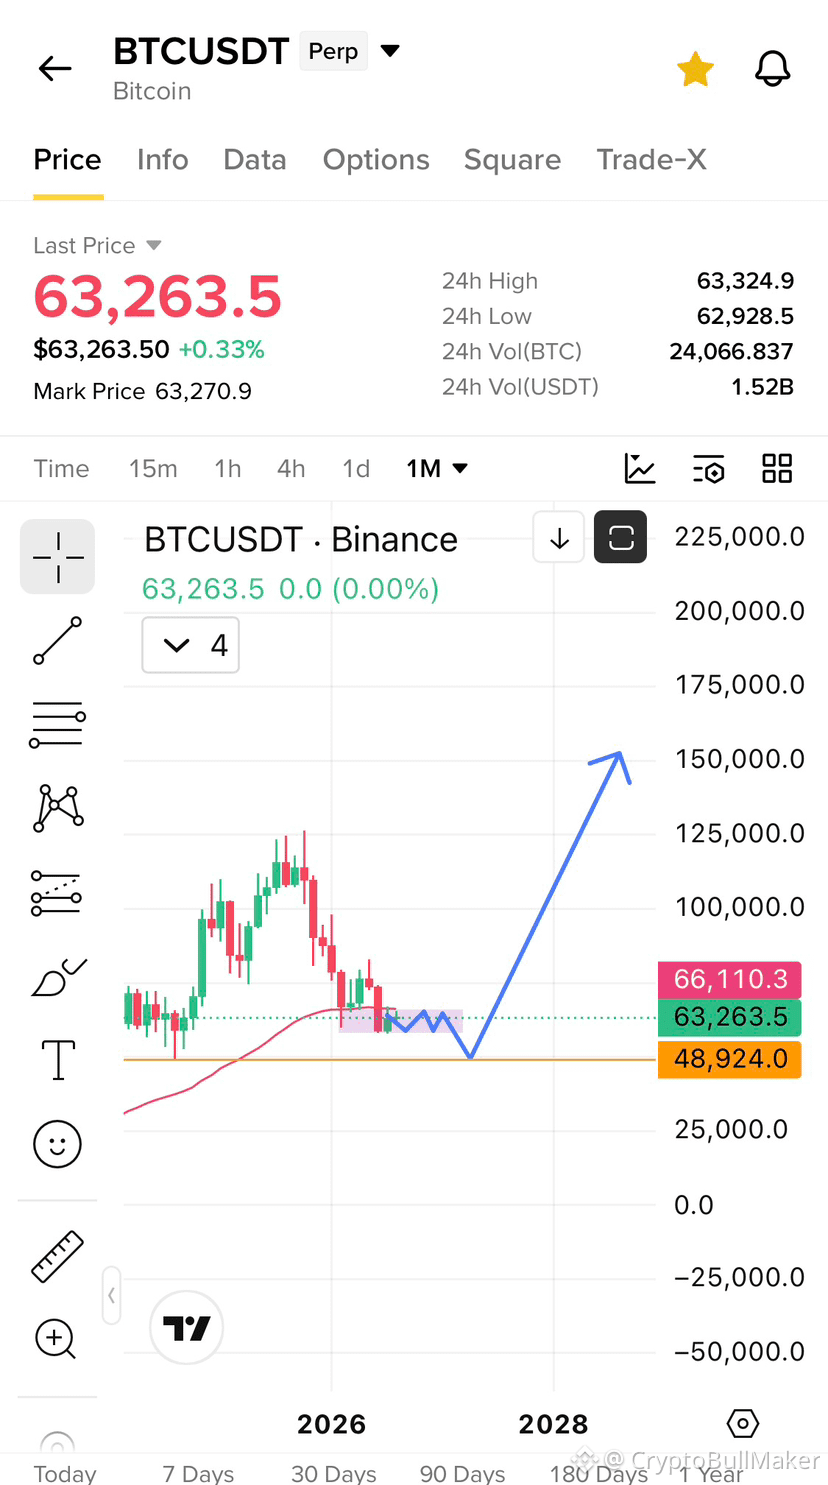This screenshot has width=828, height=1485.
Task: Click the down arrow chart button
Action: (x=559, y=538)
